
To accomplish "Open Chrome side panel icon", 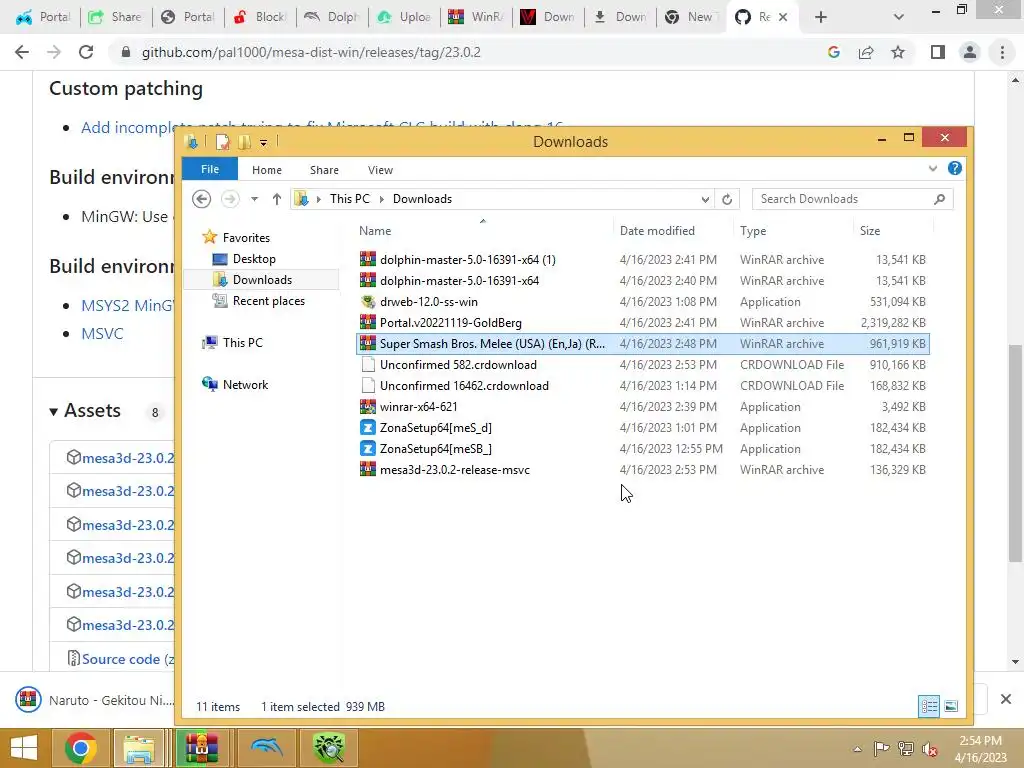I will 938,52.
